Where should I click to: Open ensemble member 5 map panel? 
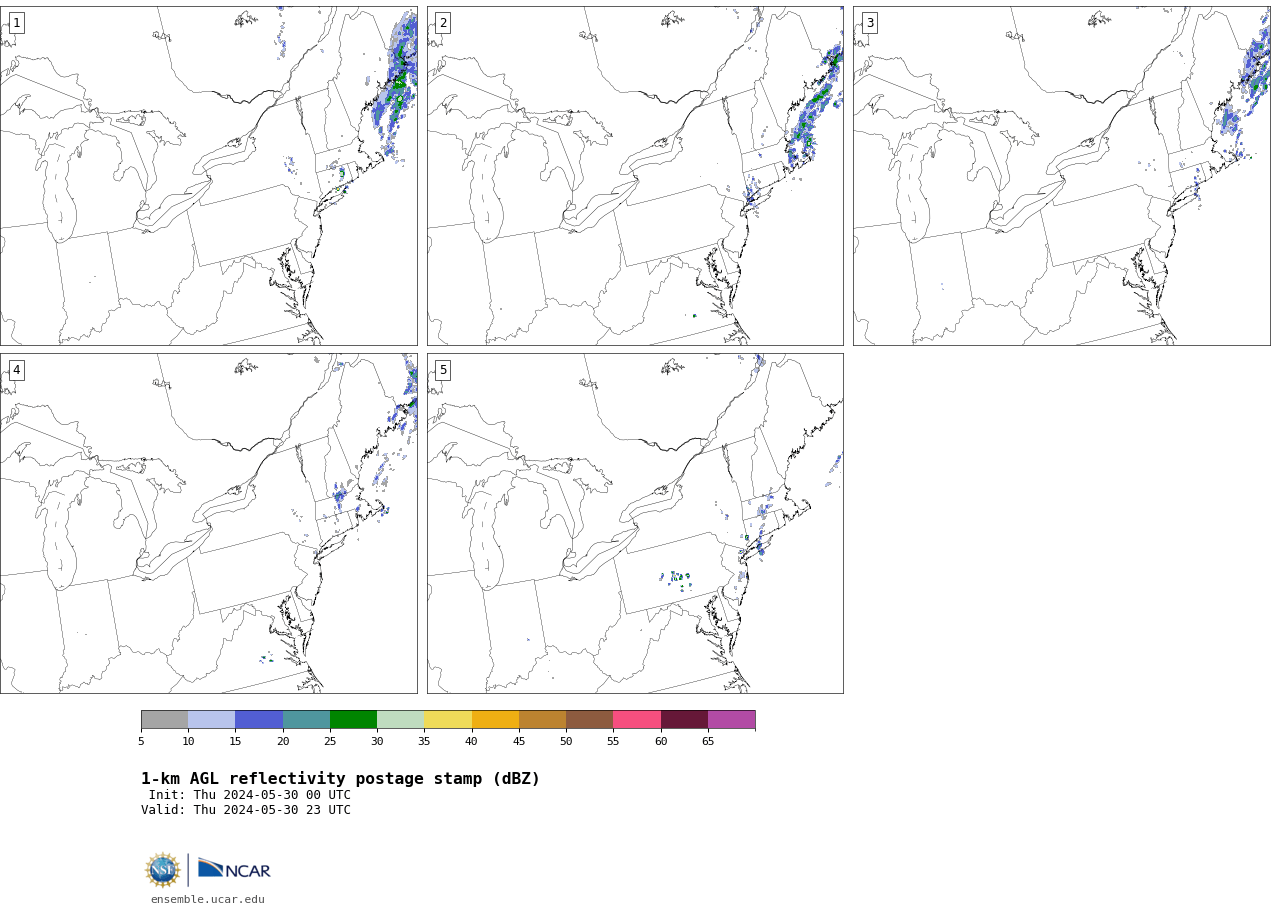(635, 523)
